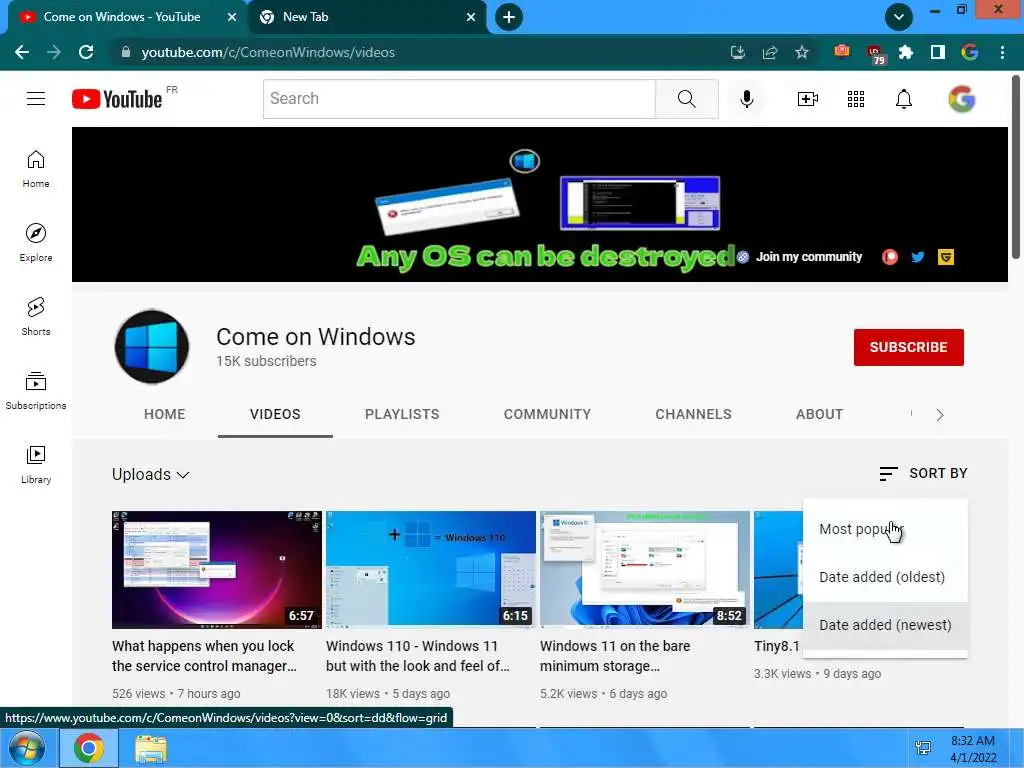Open 'Windows 11 on the bare minimum' title

click(x=615, y=656)
